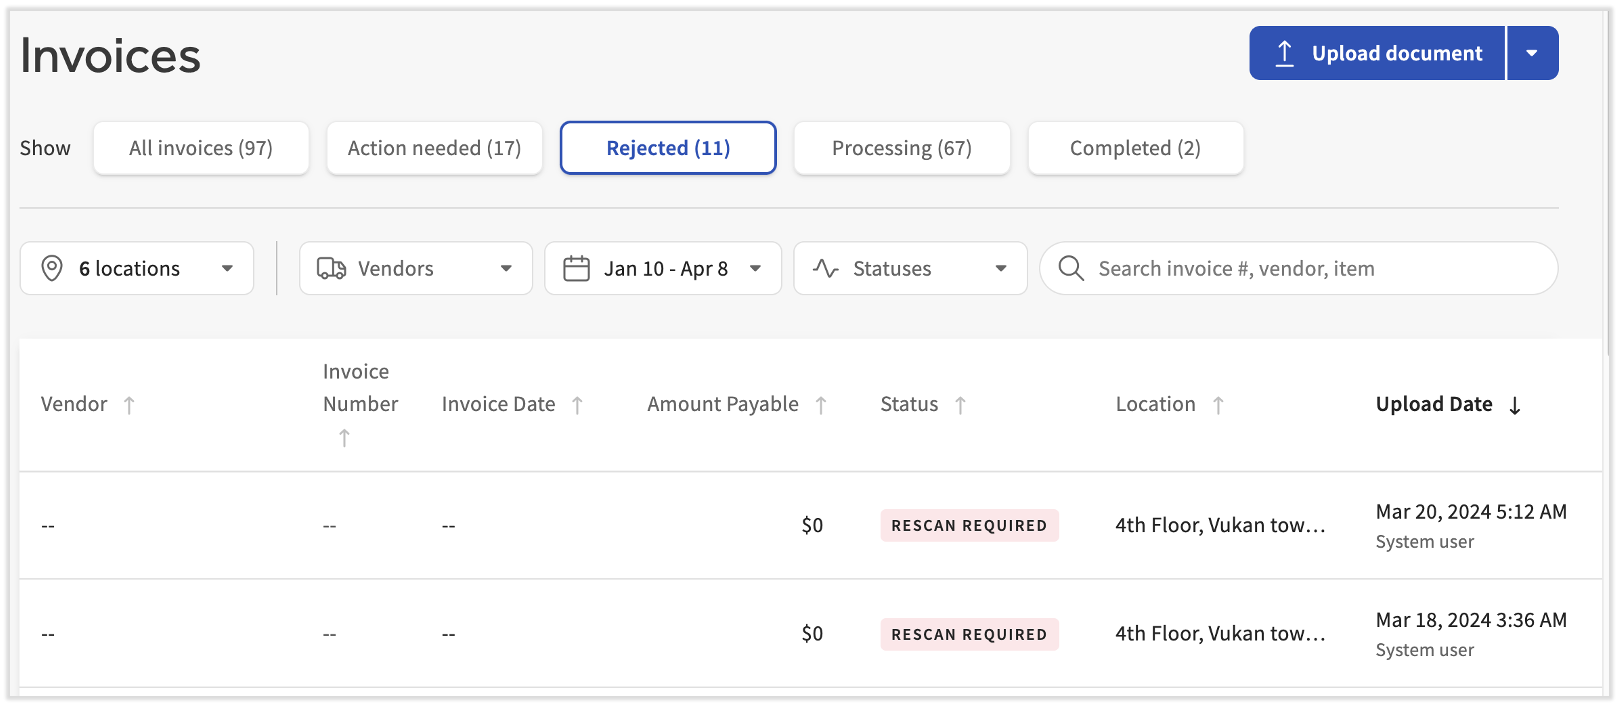Screen dimensions: 1620x708
Task: Toggle Upload Date descending sort arrow
Action: pos(1515,405)
